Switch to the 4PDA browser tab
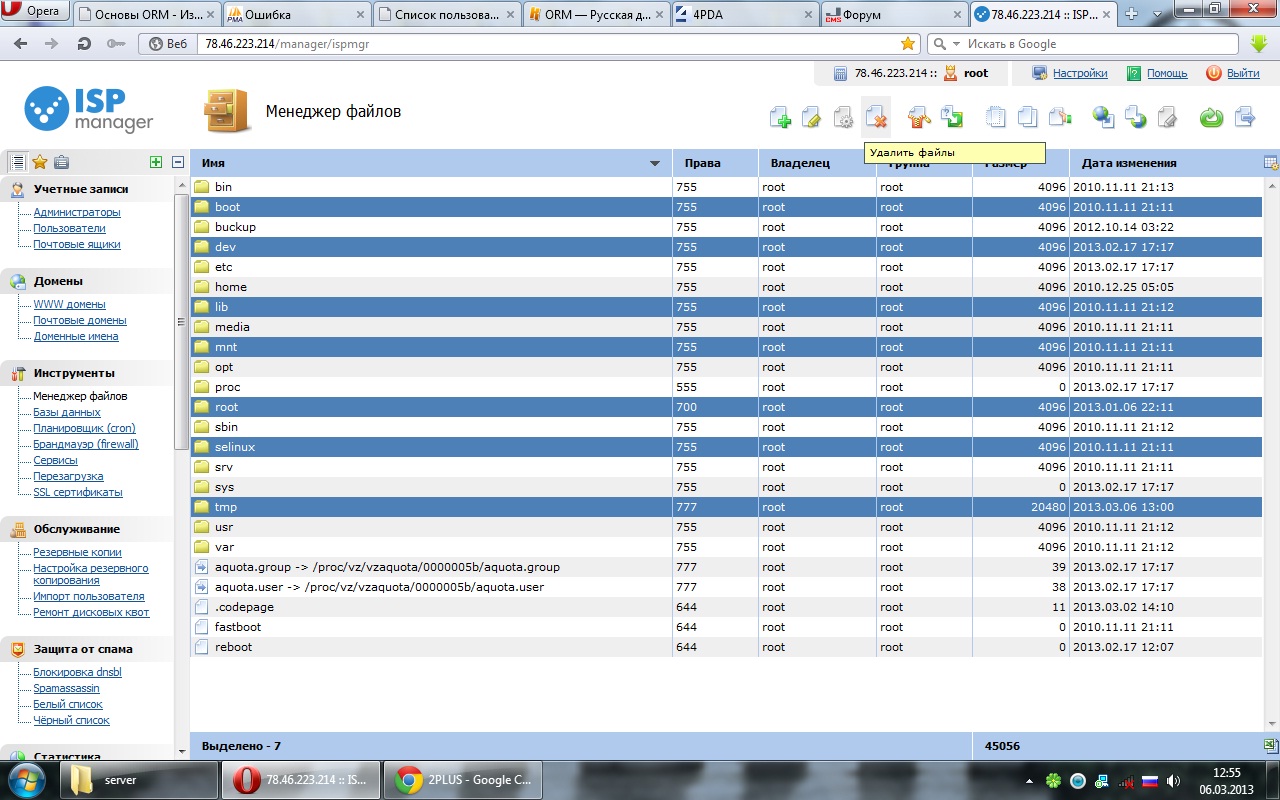 pyautogui.click(x=742, y=15)
